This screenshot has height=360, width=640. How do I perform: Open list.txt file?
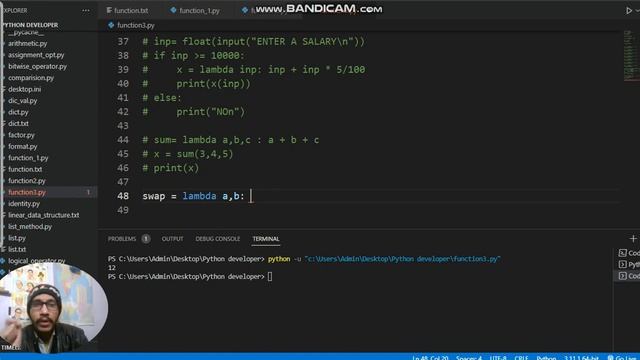[x=17, y=249]
